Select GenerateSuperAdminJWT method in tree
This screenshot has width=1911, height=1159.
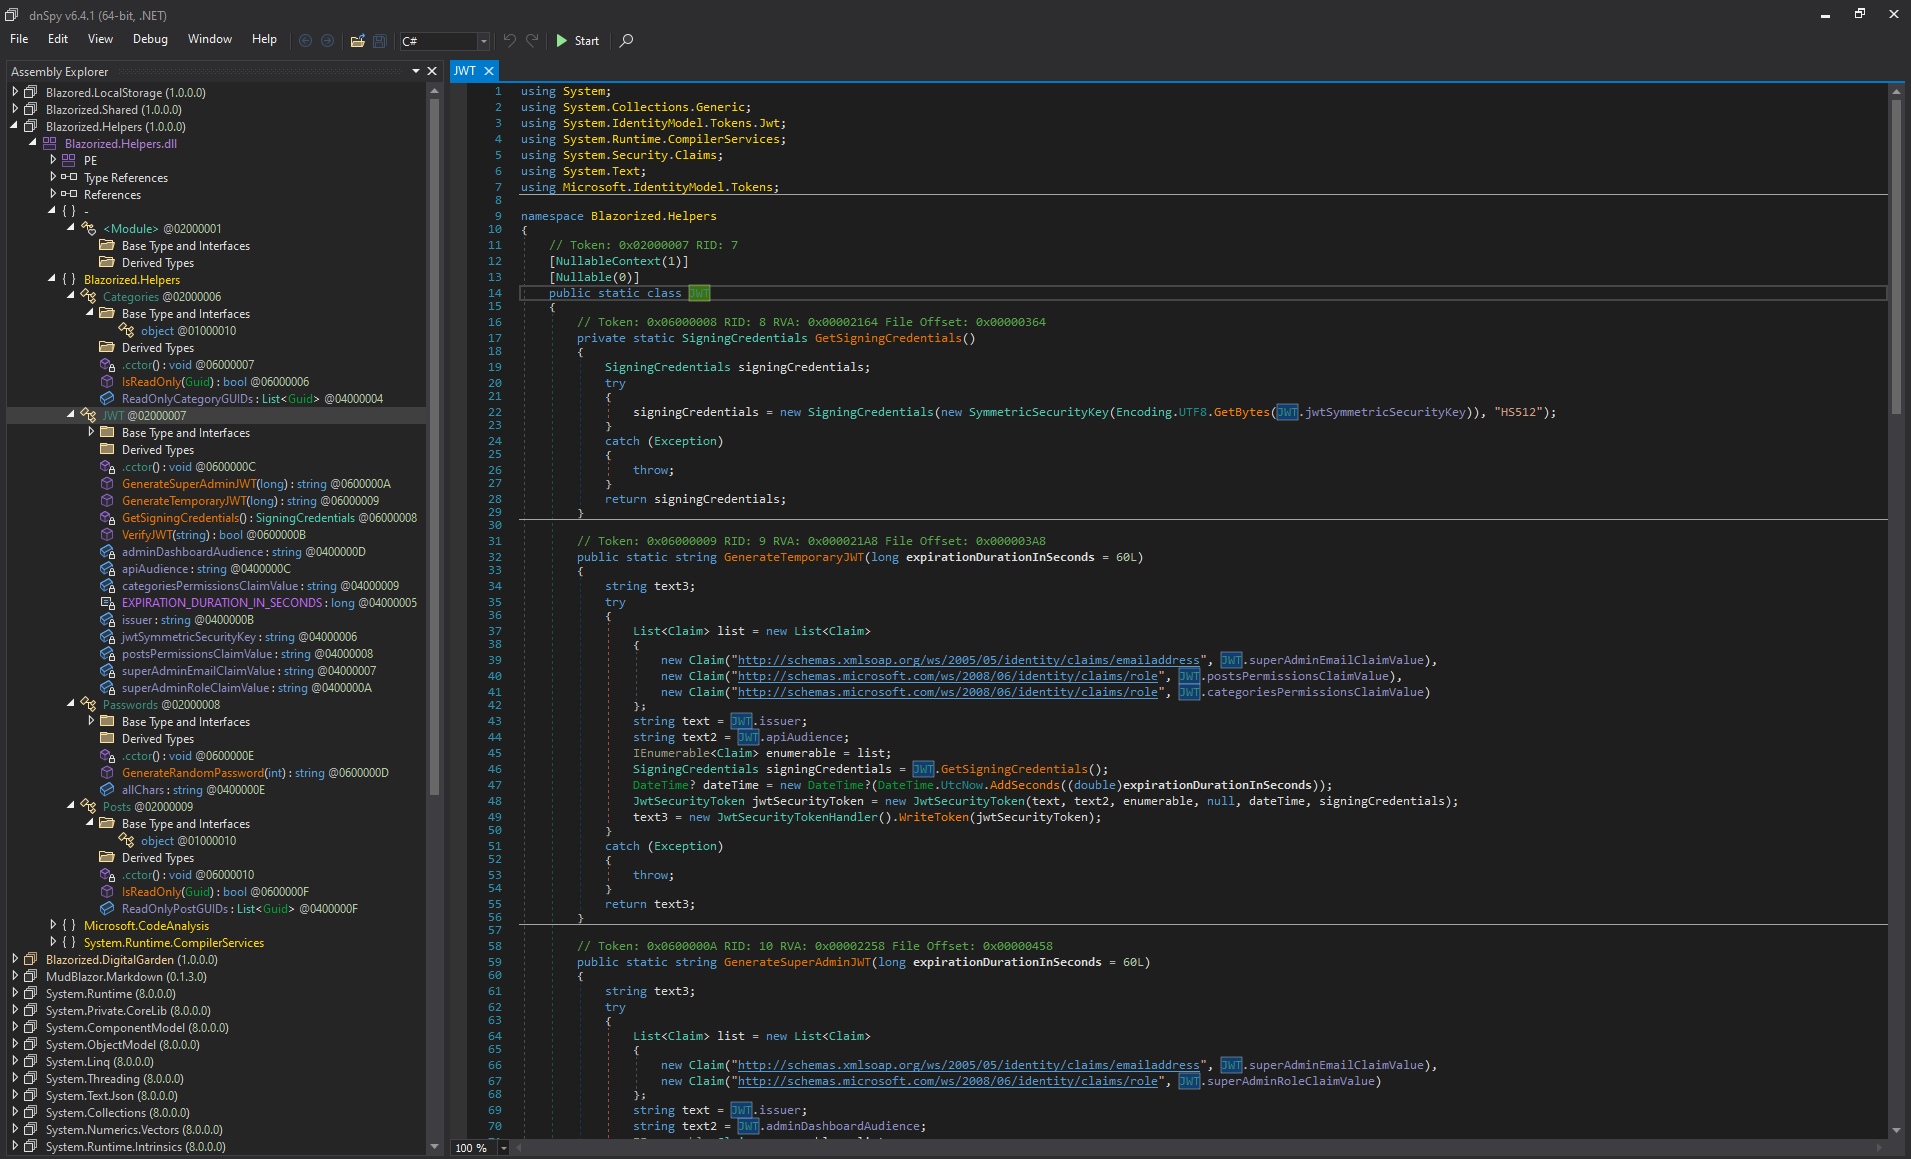pos(256,483)
